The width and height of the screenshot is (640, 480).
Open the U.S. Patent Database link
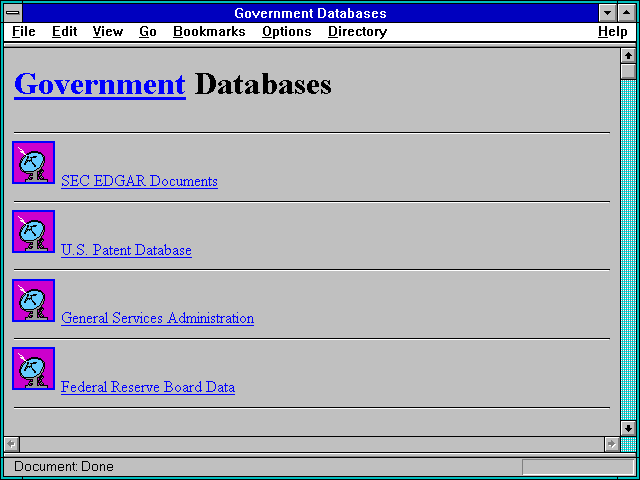(126, 250)
